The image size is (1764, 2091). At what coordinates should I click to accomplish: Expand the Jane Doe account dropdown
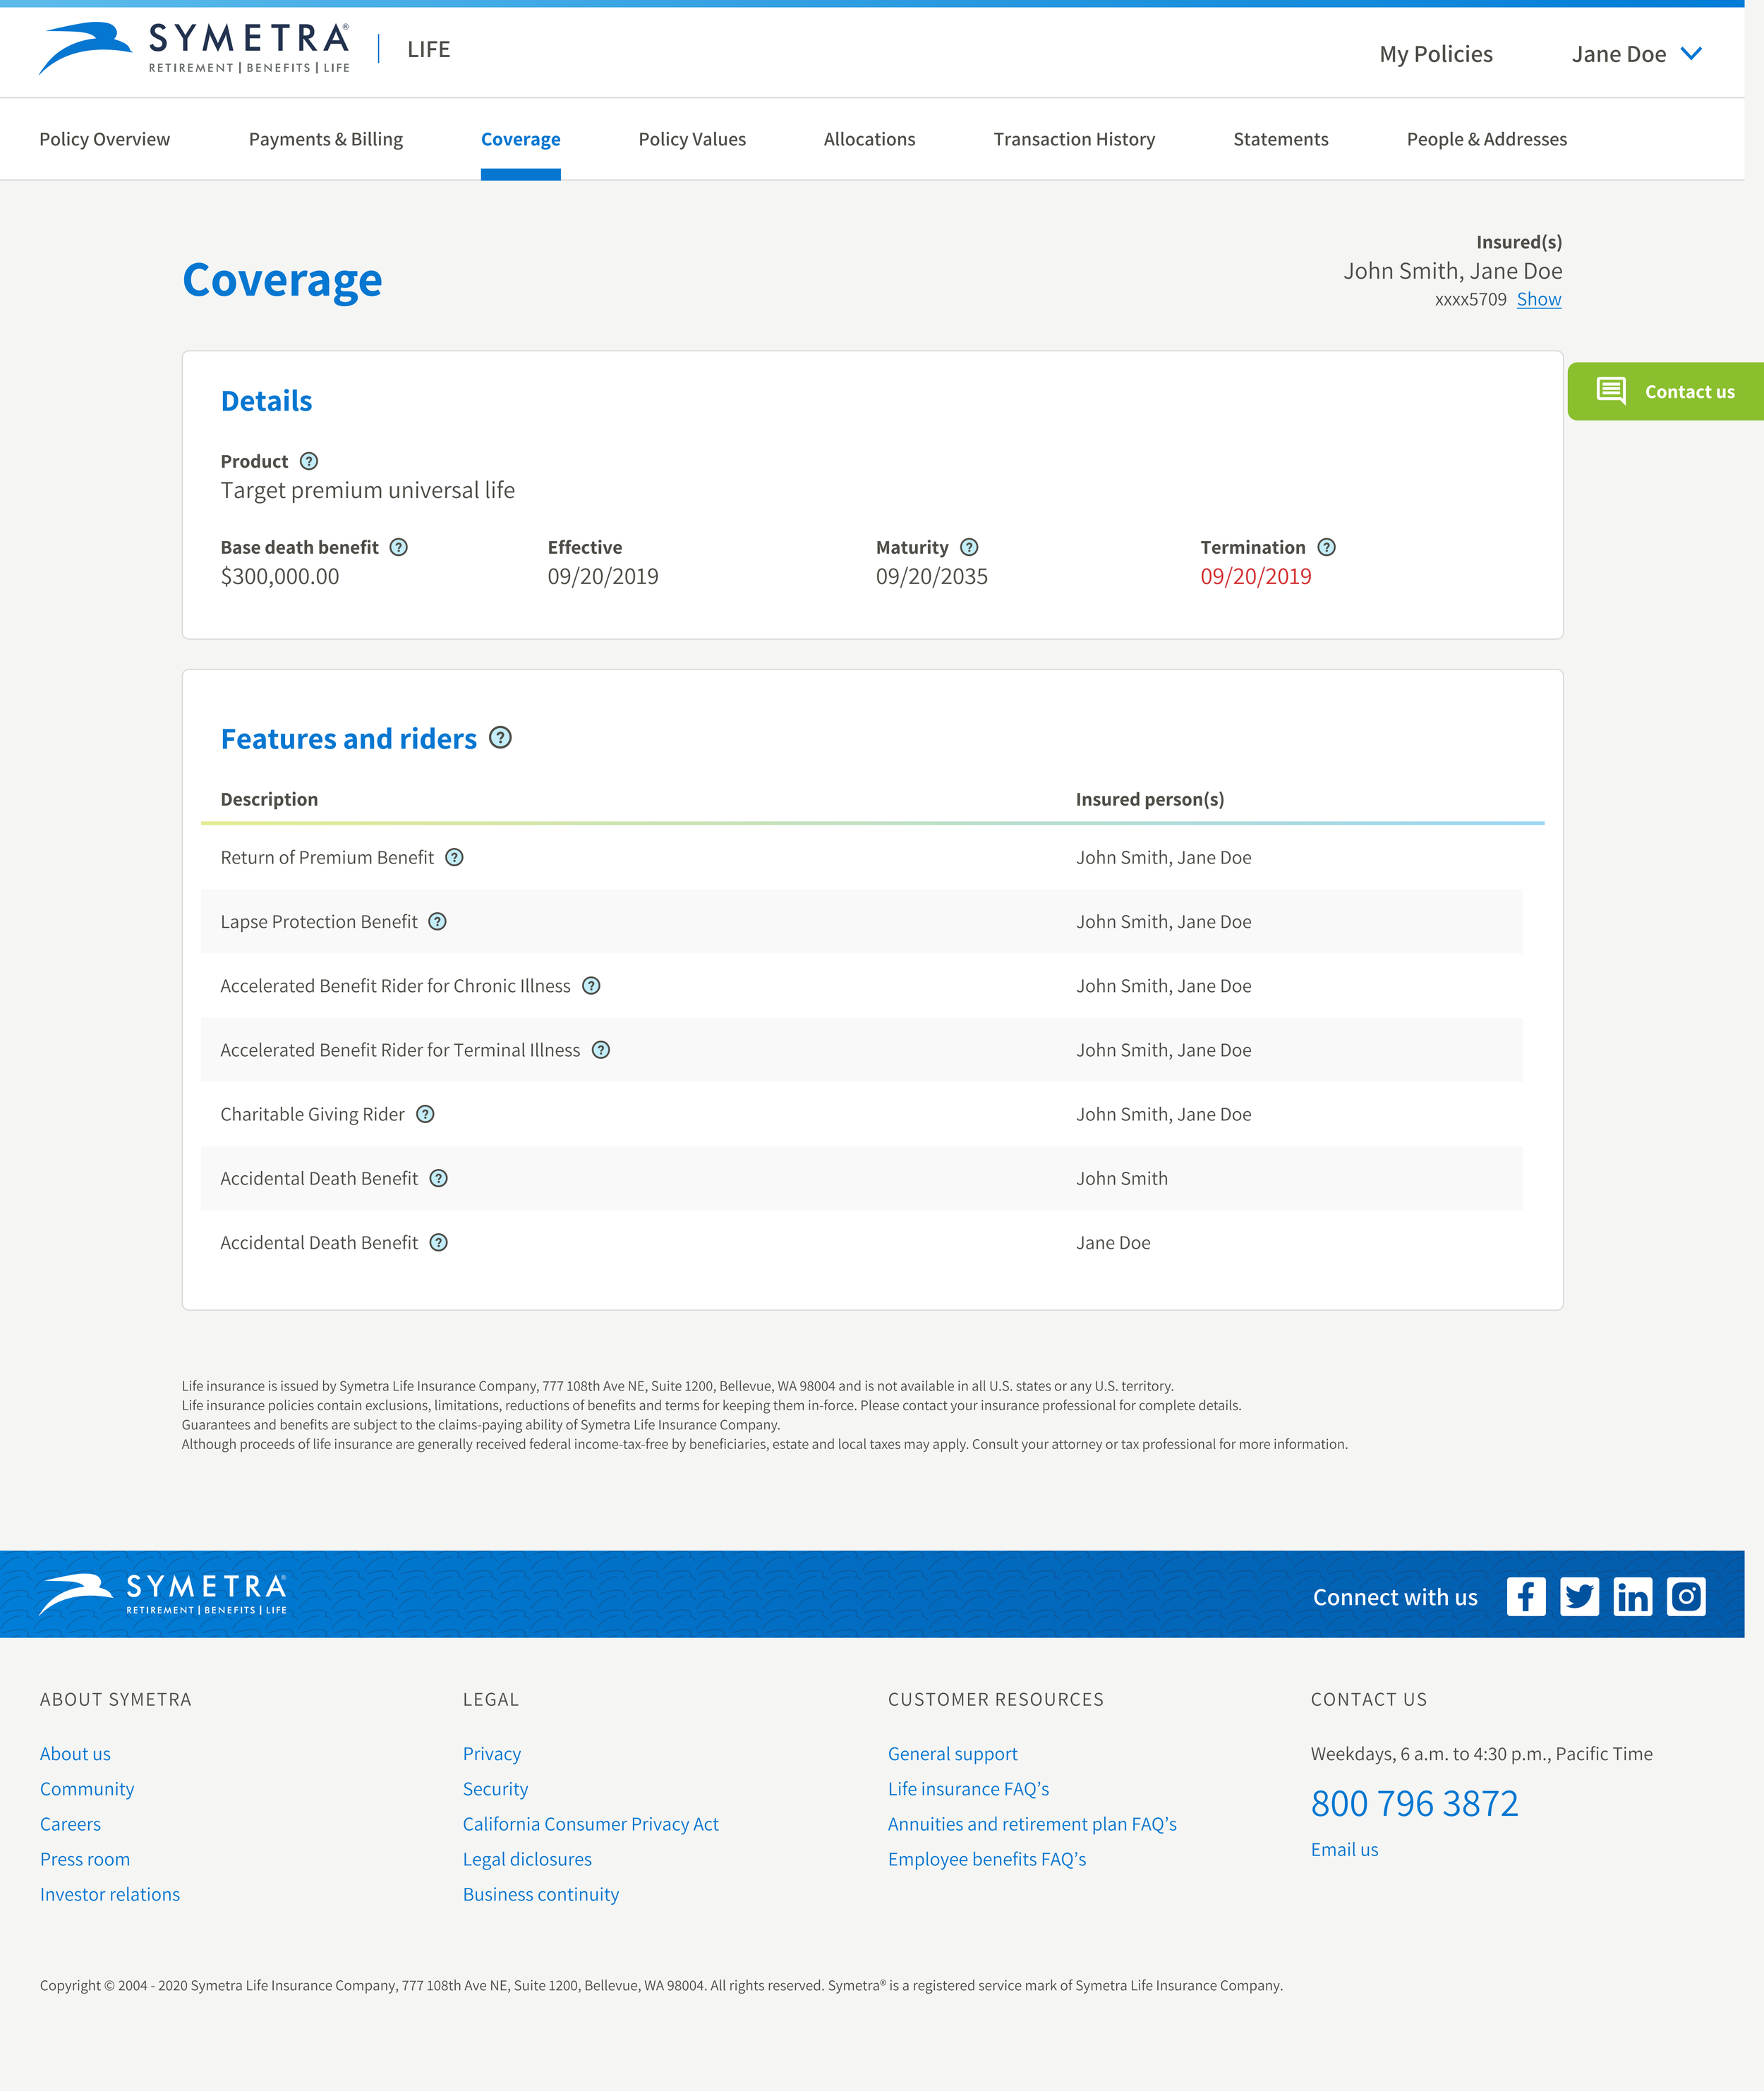[1636, 54]
